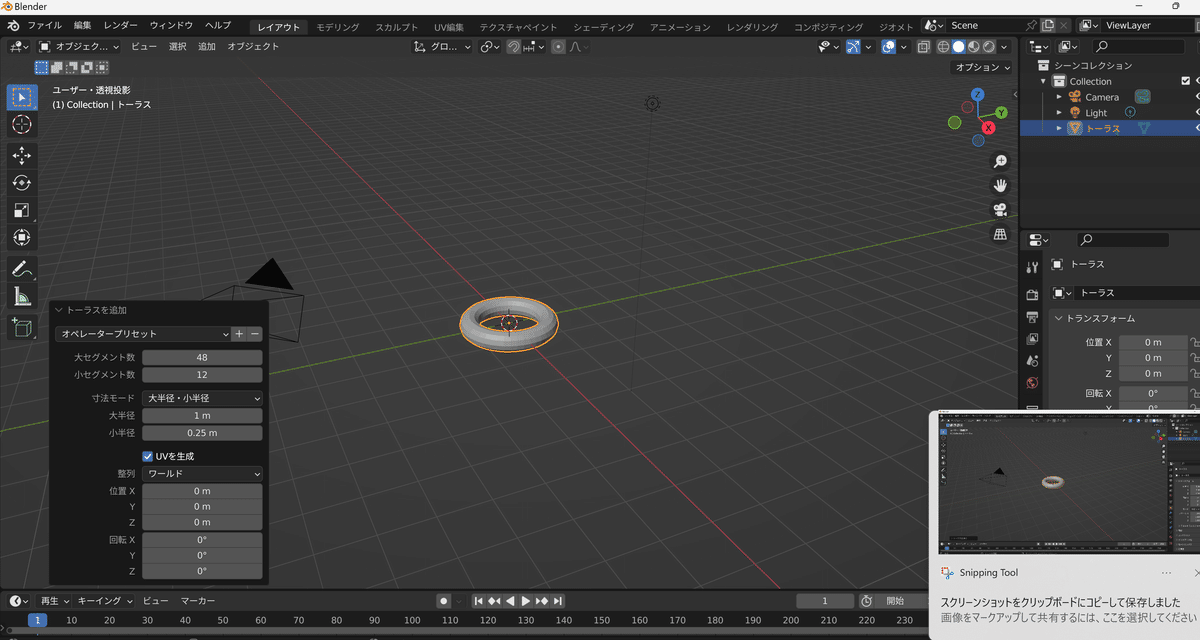Collapse the トーラスを追加 operator panel
This screenshot has height=640, width=1200.
click(59, 310)
